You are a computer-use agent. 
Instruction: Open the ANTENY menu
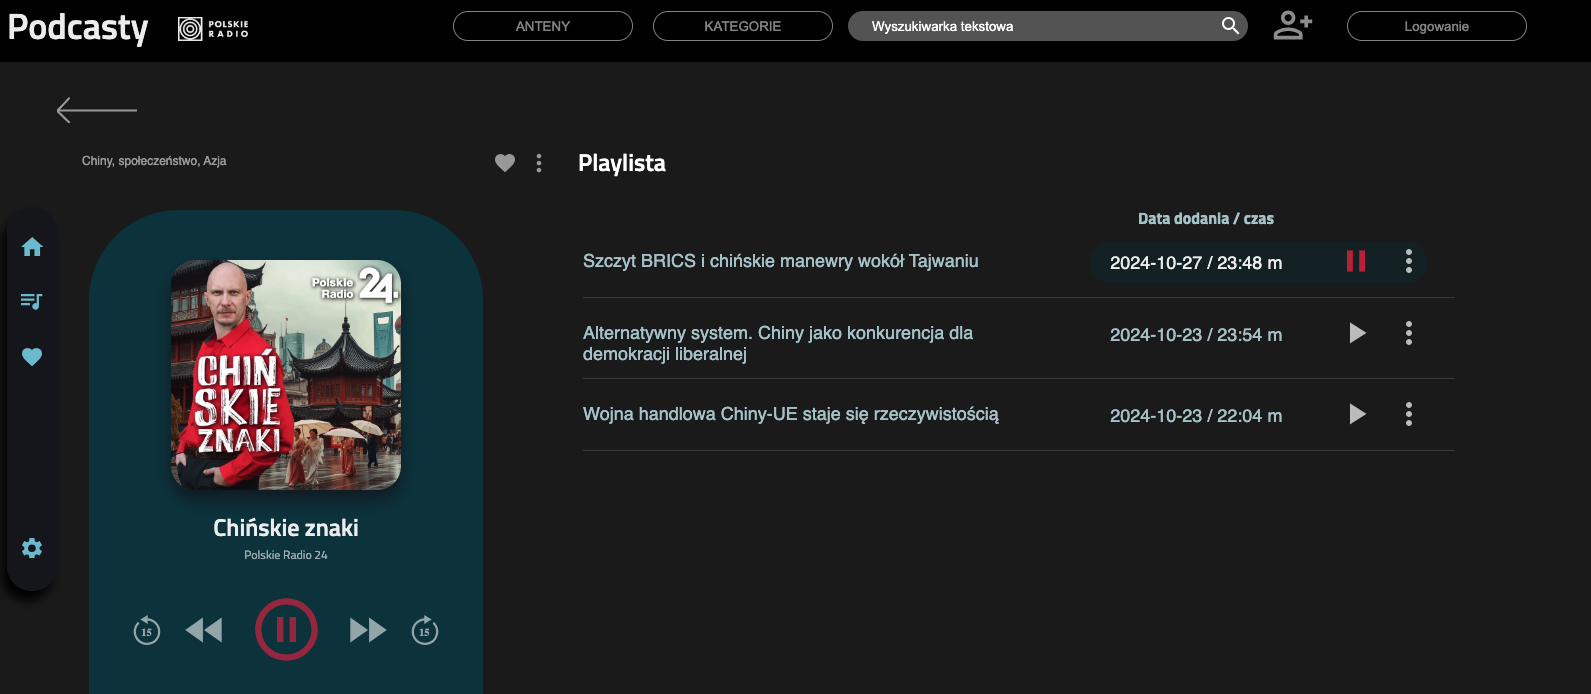pyautogui.click(x=543, y=26)
